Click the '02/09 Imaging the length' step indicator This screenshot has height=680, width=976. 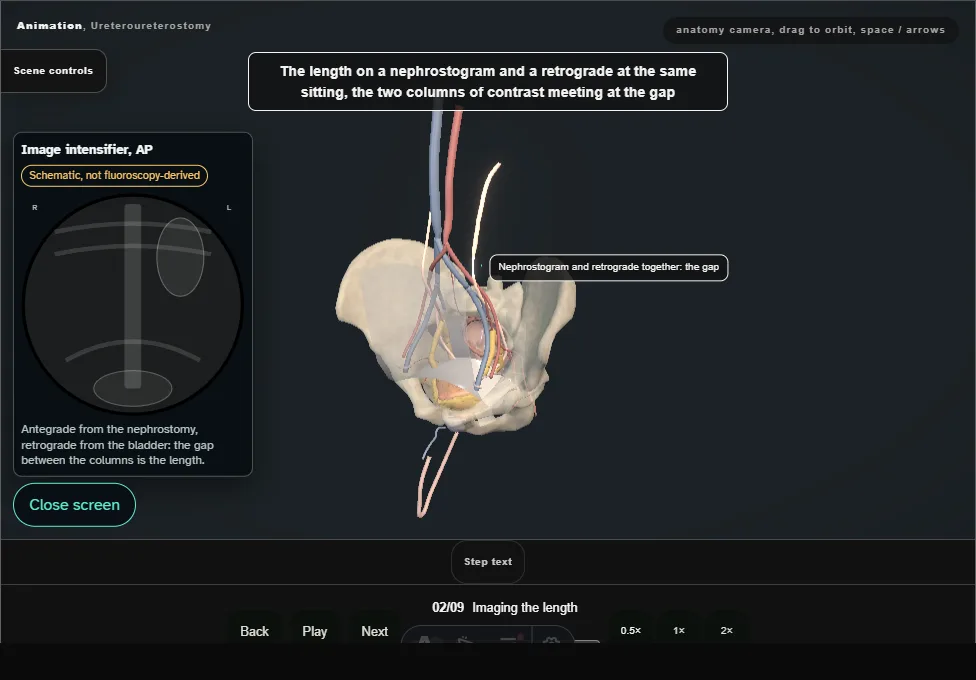pyautogui.click(x=505, y=607)
